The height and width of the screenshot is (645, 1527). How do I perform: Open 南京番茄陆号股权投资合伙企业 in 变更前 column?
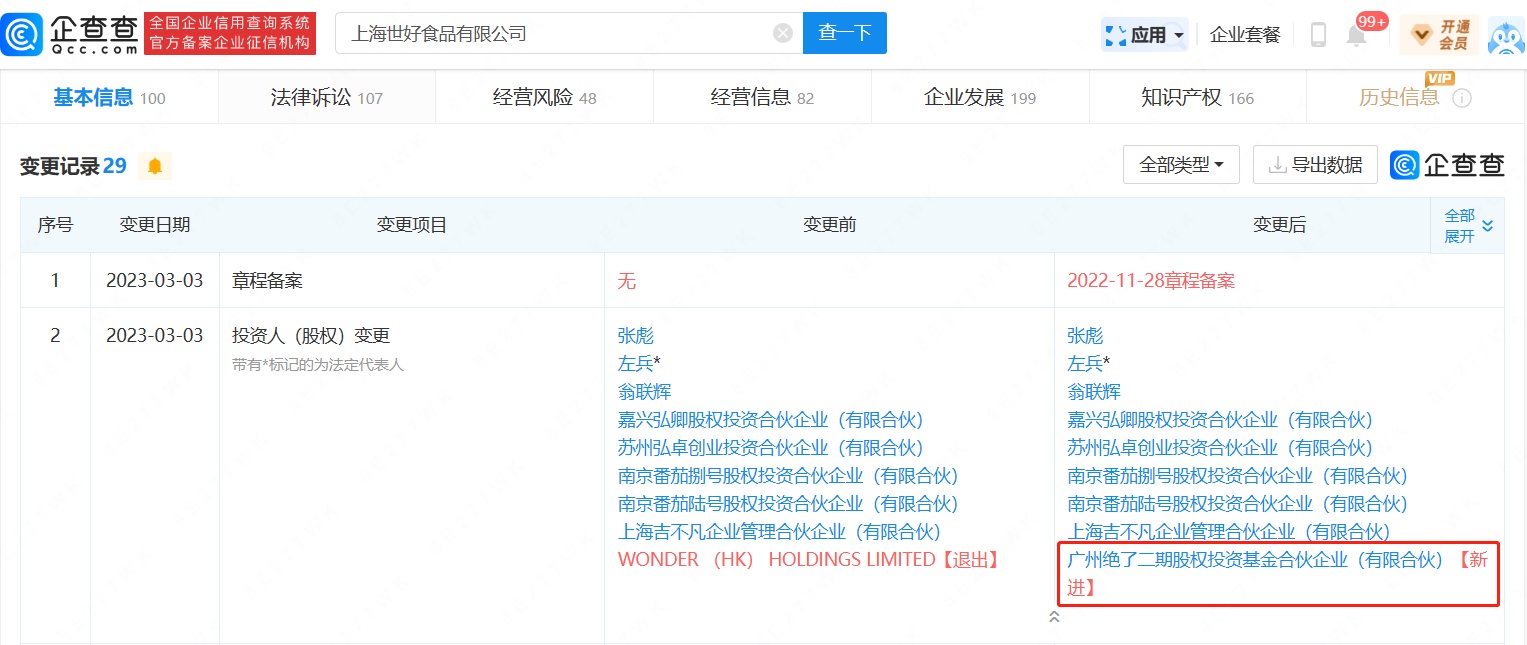[788, 504]
